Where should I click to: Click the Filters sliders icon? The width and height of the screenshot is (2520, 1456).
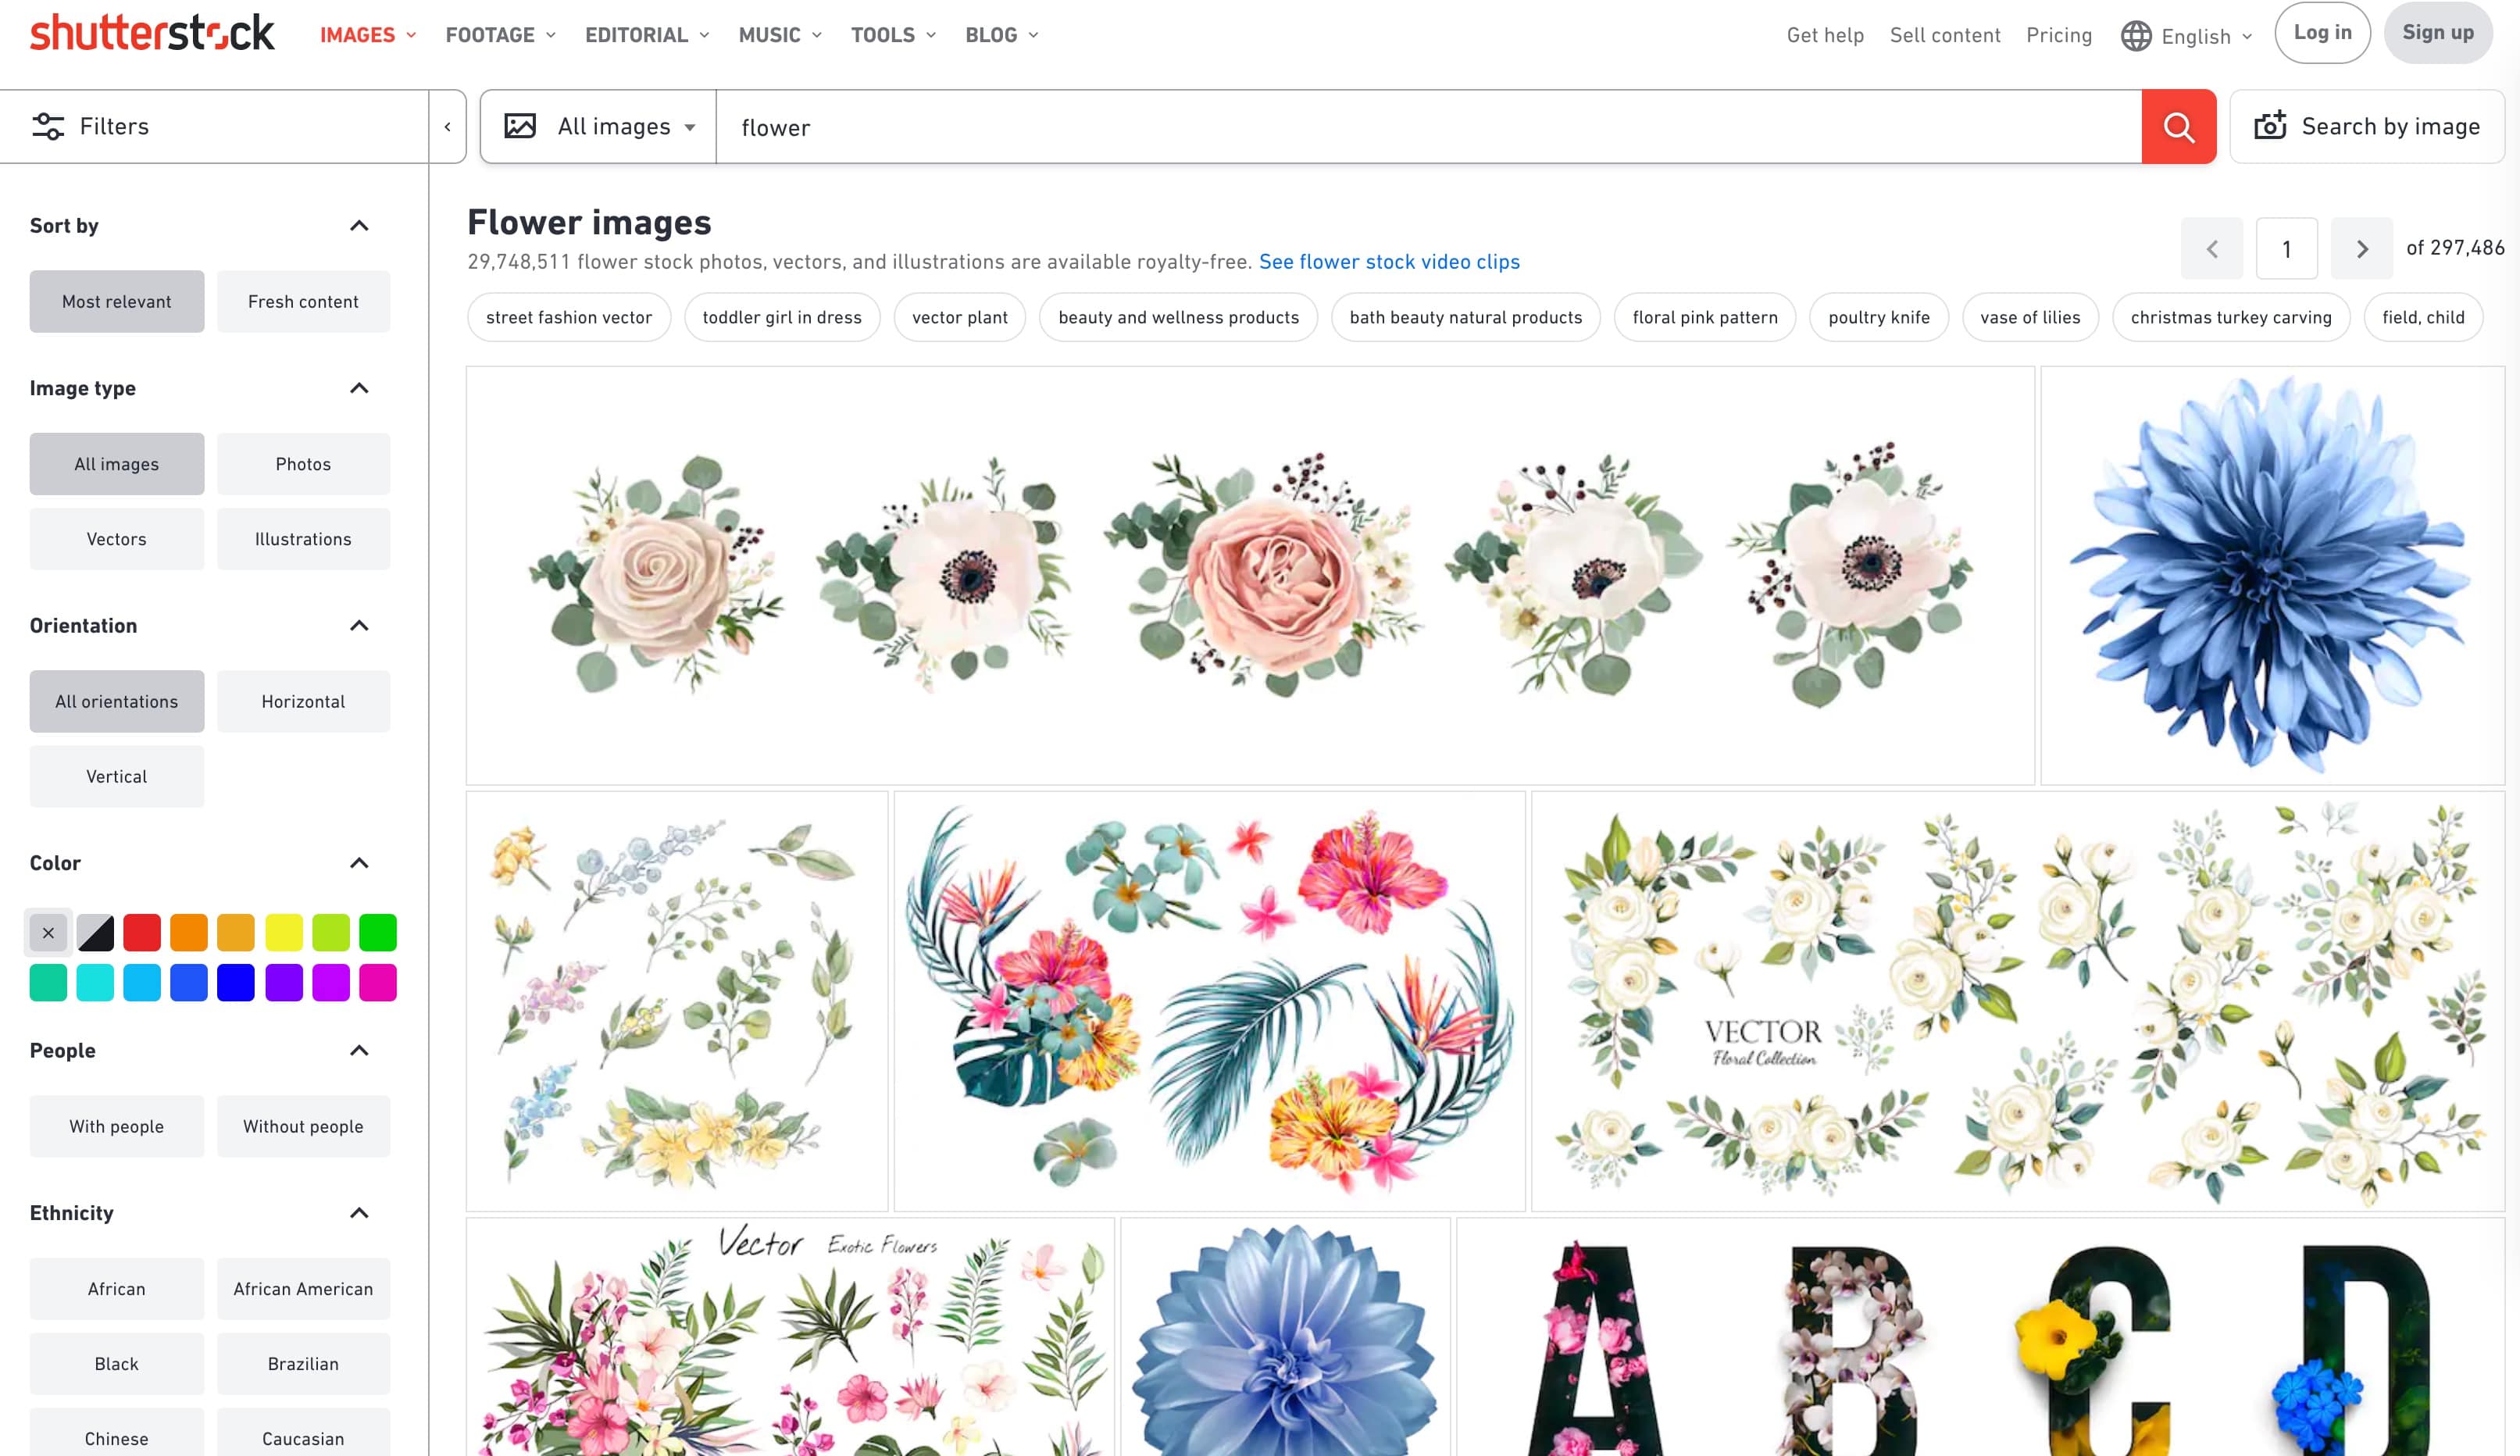(48, 126)
